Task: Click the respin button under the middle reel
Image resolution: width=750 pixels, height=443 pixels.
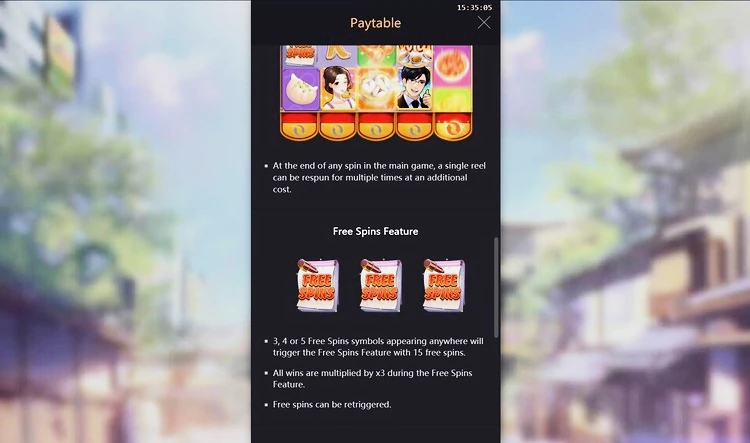Action: click(x=376, y=127)
